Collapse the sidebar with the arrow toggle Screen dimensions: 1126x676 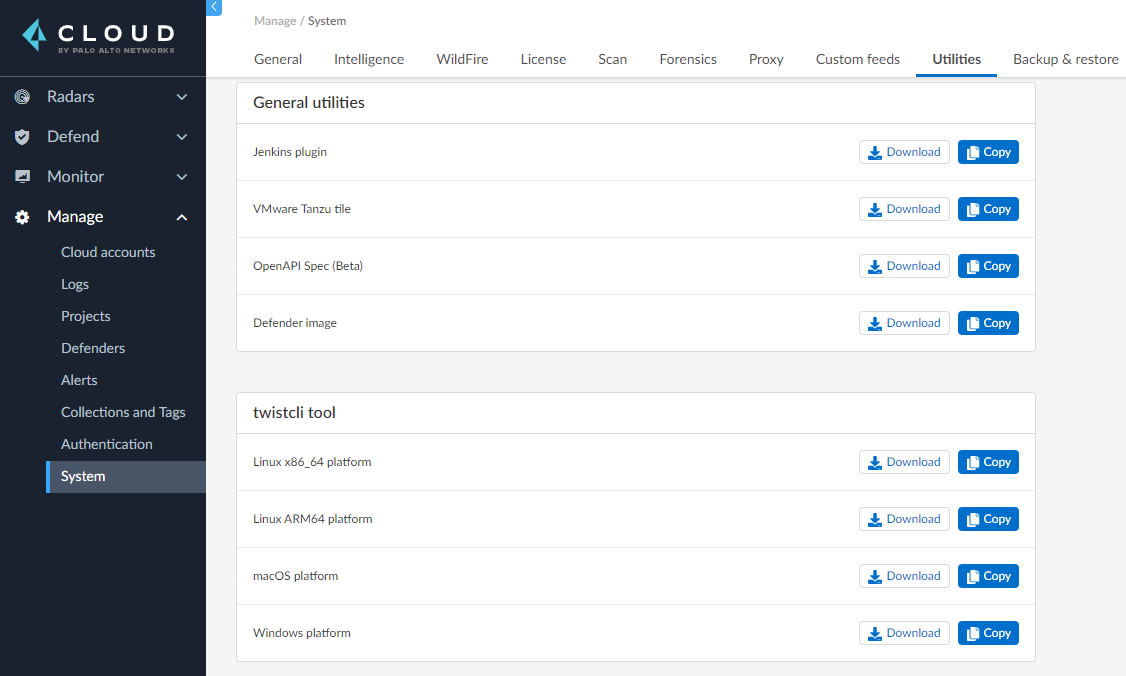point(214,7)
